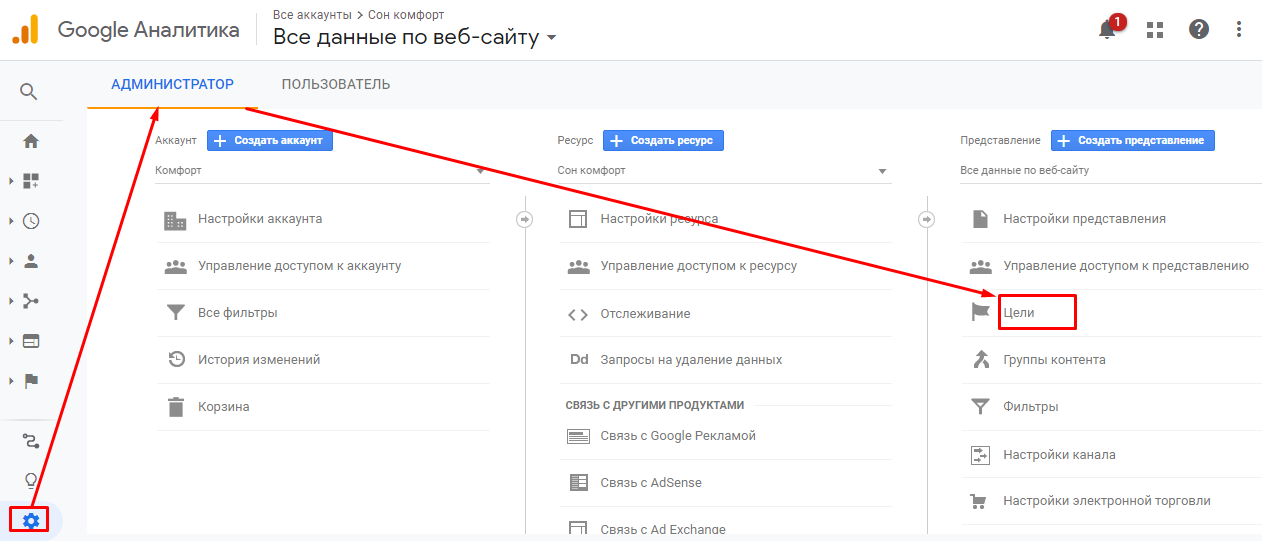Open the Admin gear icon
1262x541 pixels.
pyautogui.click(x=31, y=520)
